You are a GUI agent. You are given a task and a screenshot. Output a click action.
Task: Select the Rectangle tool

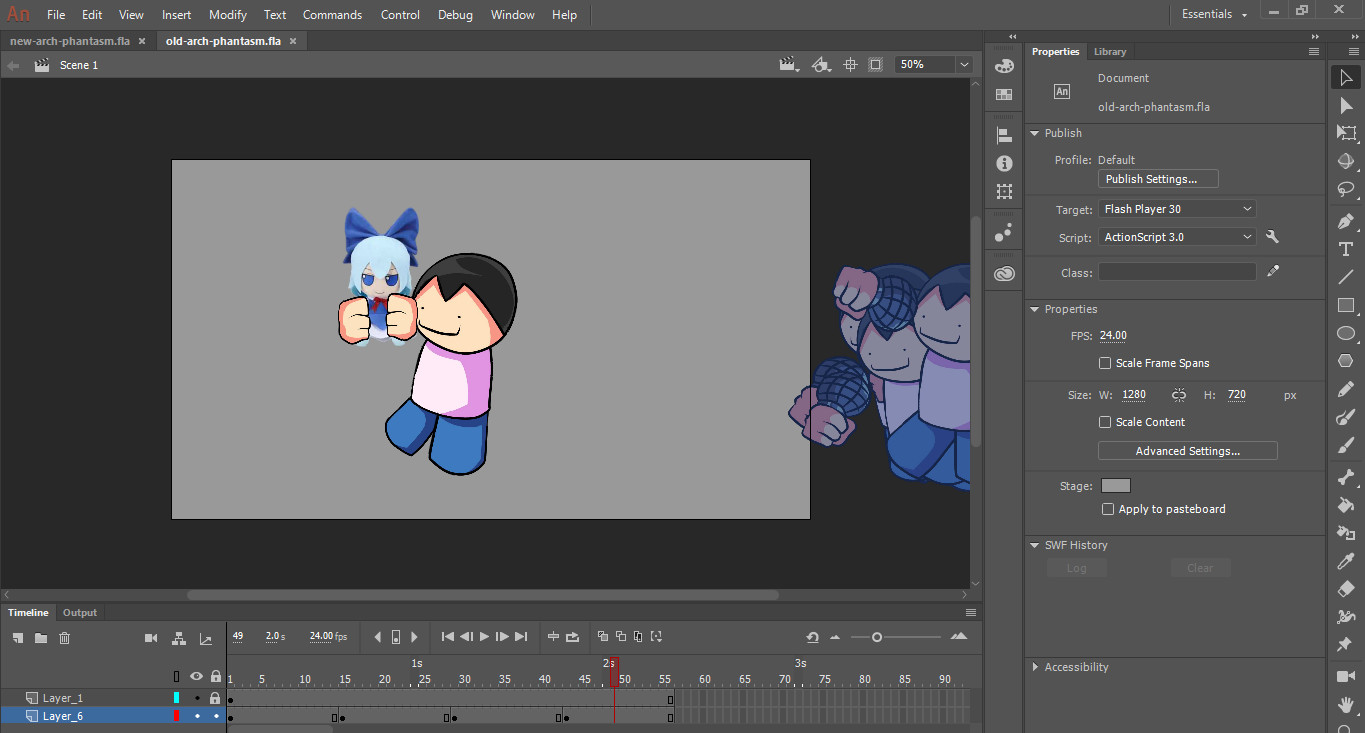click(x=1346, y=305)
